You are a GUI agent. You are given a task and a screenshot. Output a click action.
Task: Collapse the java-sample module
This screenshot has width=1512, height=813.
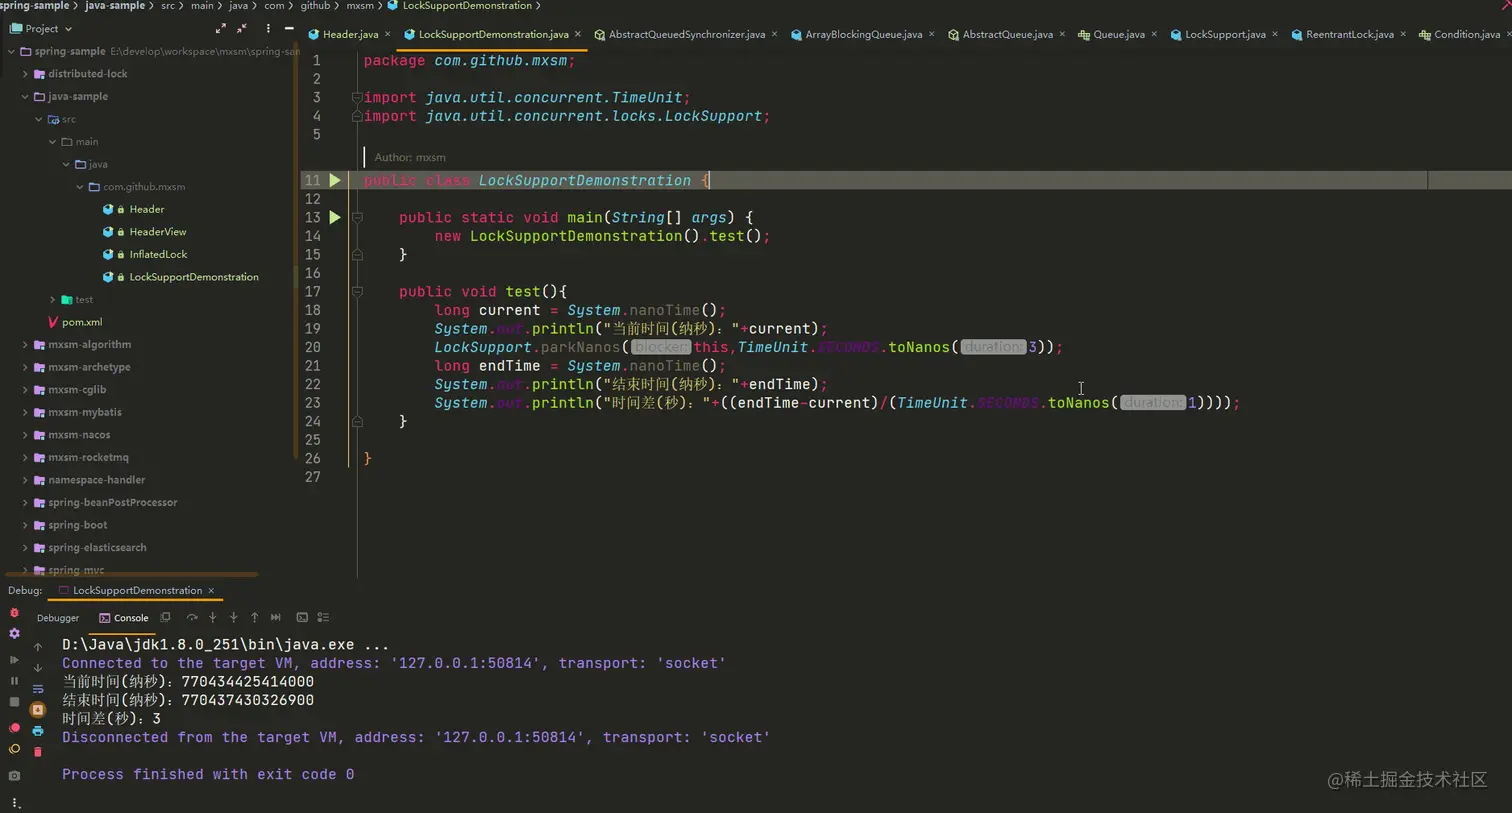25,97
